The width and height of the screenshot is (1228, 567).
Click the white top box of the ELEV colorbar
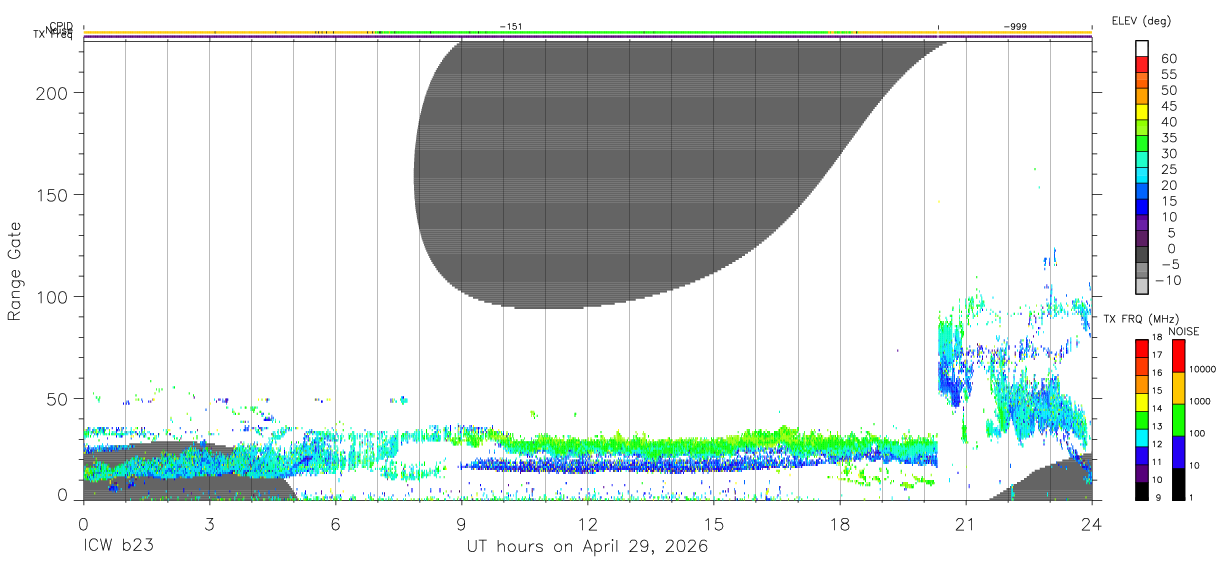pos(1142,47)
